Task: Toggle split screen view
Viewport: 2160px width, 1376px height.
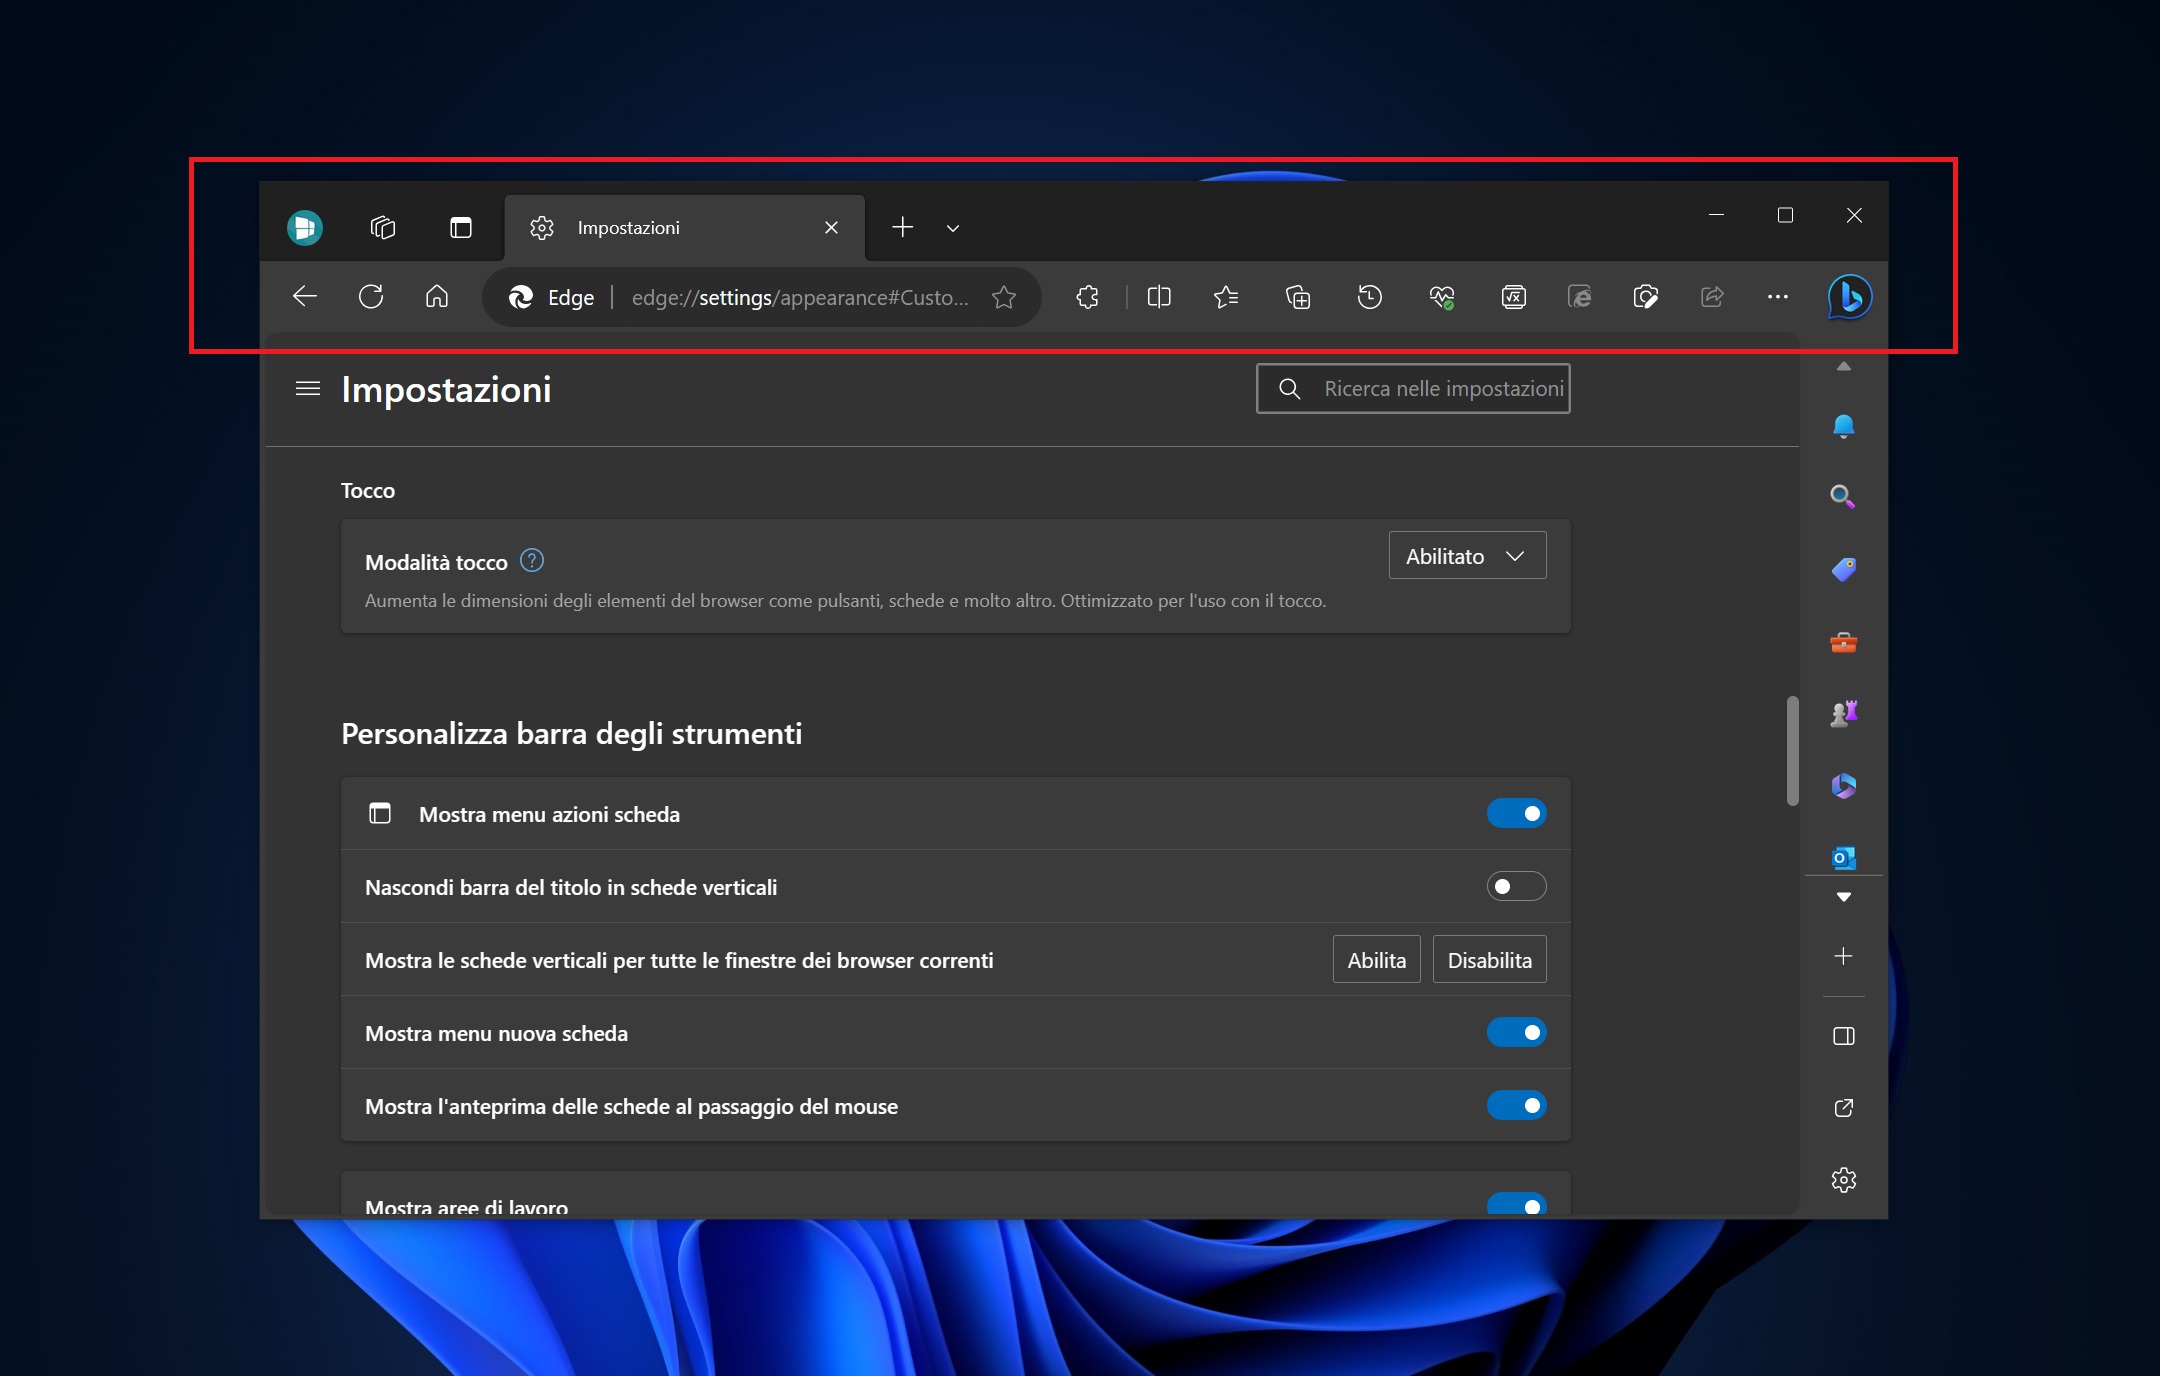Action: click(1159, 296)
